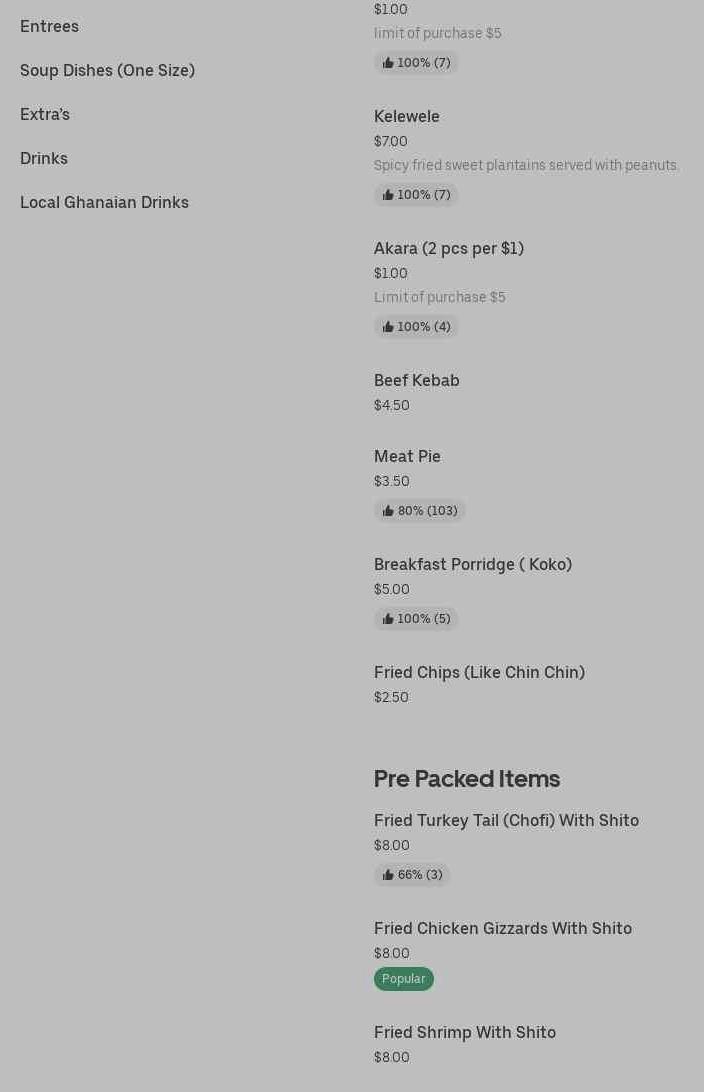Open Beef Kebab item details

416,380
